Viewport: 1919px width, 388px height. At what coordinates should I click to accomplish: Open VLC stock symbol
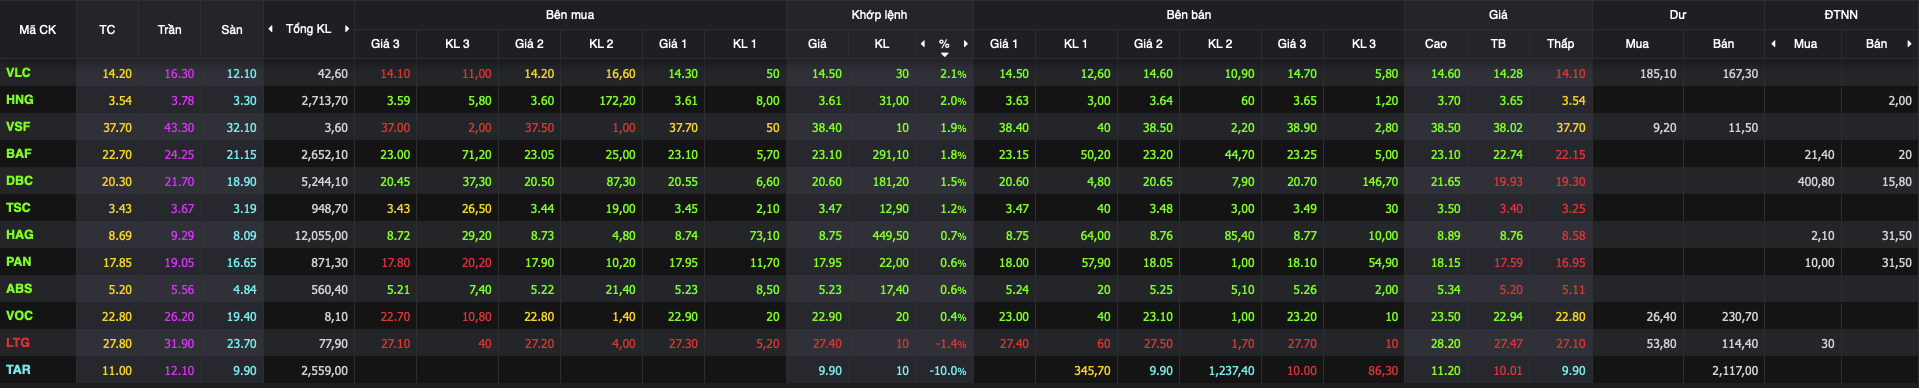(x=18, y=73)
